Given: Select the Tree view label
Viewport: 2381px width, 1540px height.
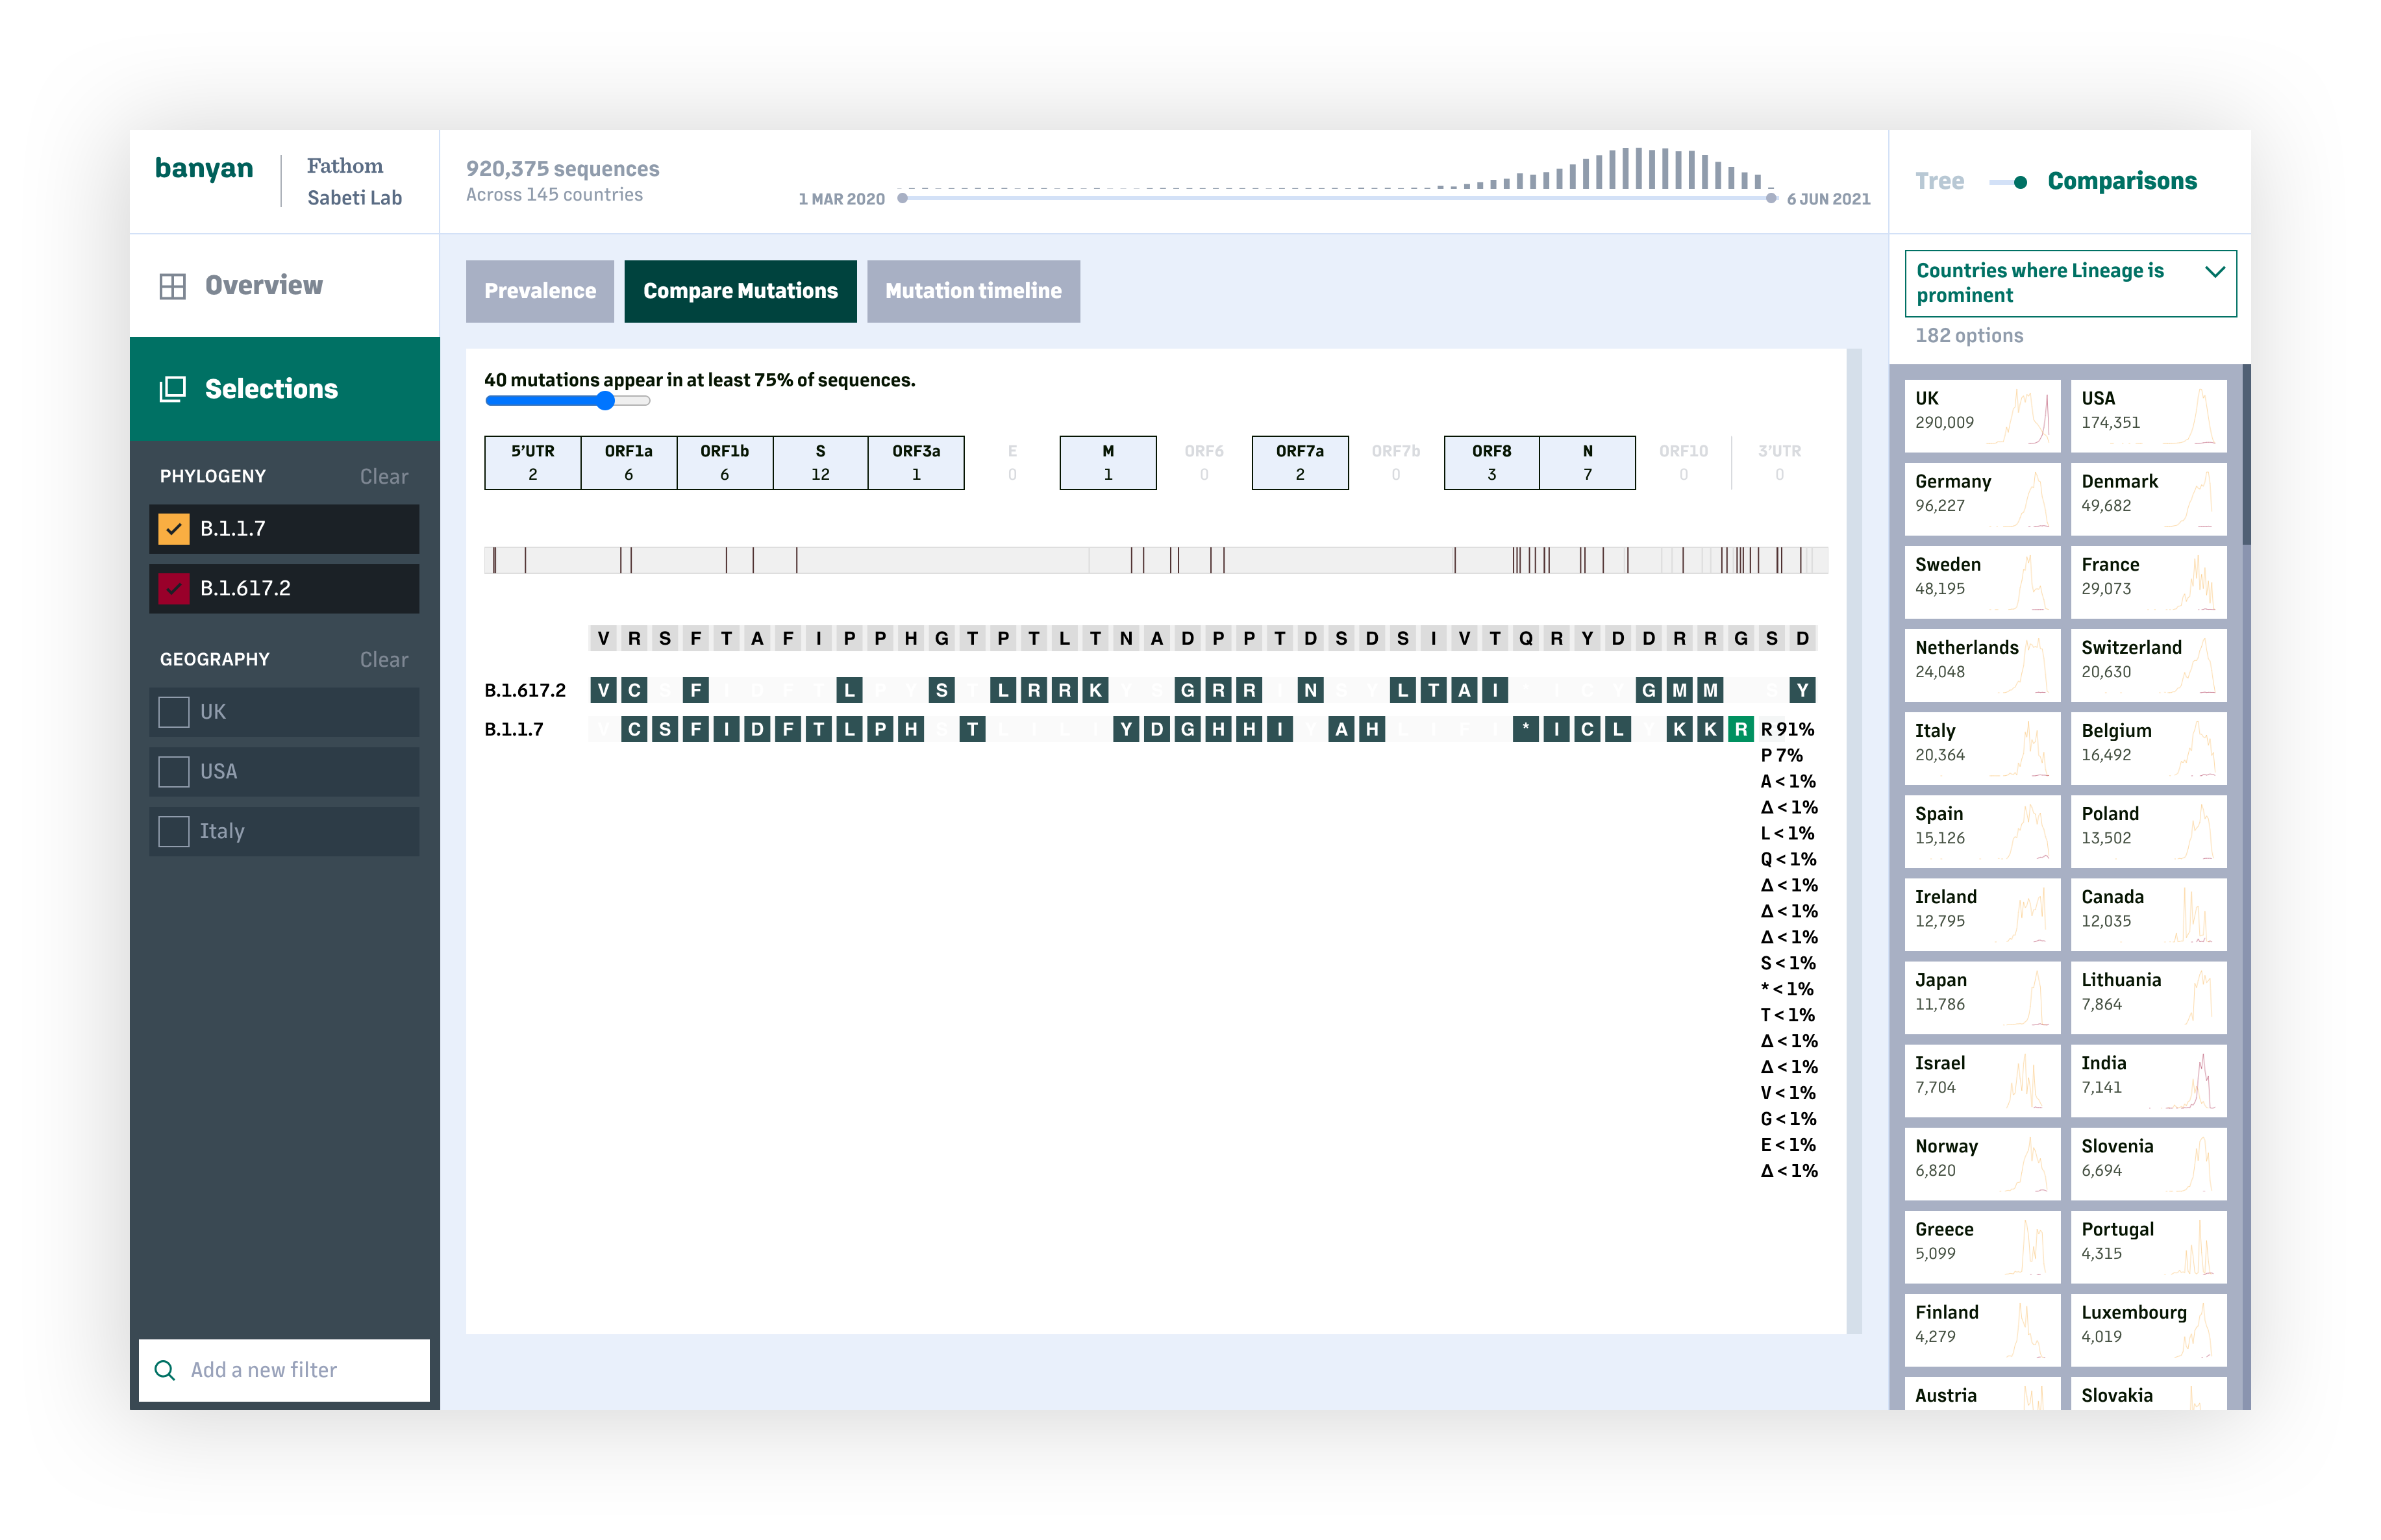Looking at the screenshot, I should 1939,181.
